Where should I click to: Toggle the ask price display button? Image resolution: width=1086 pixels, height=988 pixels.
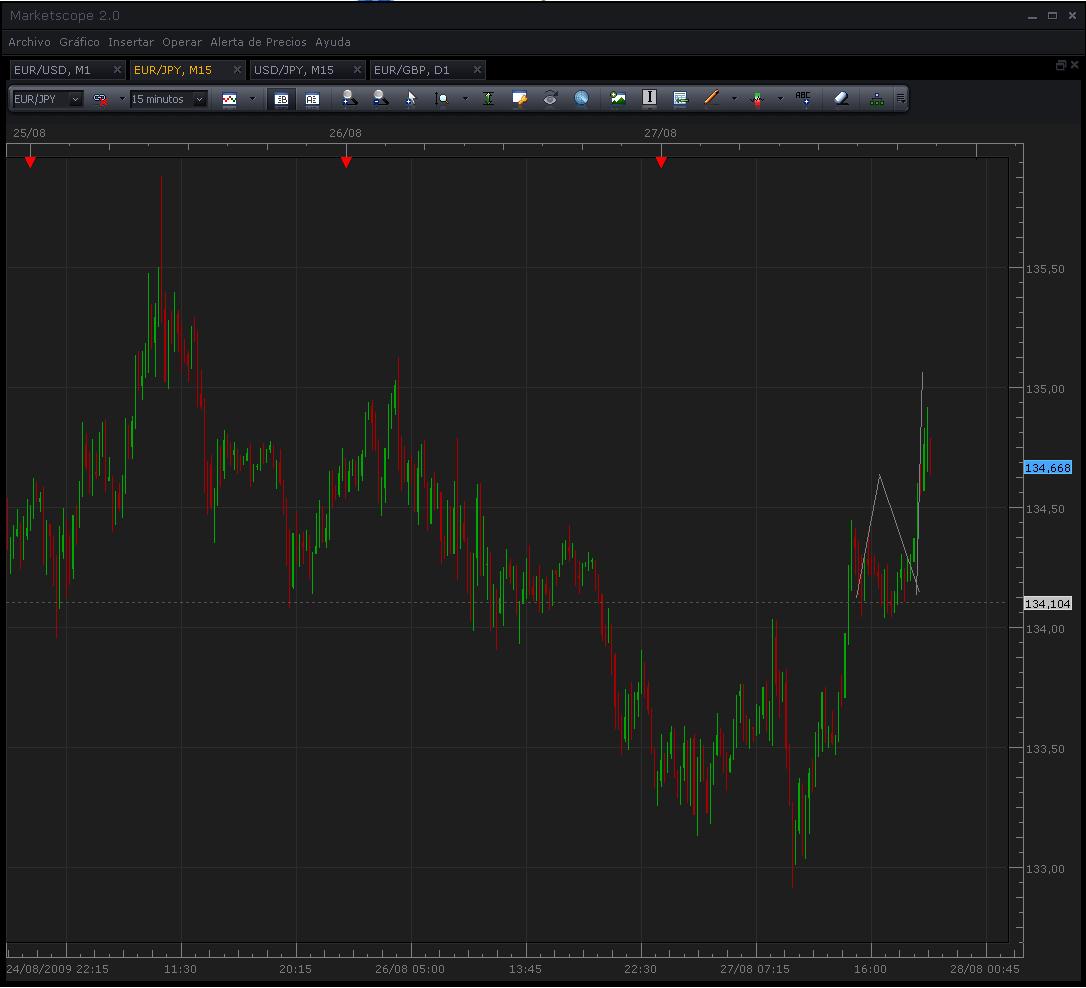tap(312, 98)
